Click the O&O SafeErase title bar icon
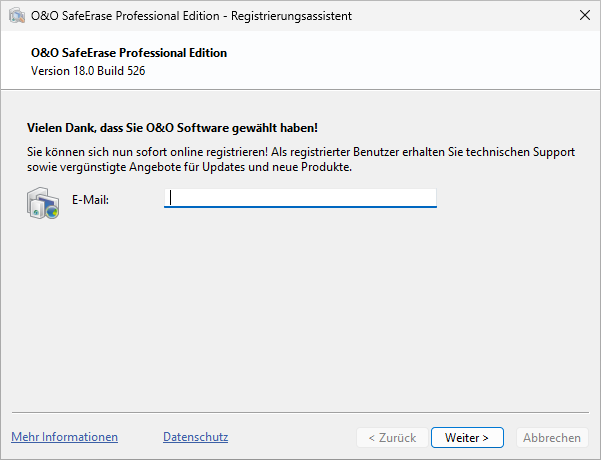The height and width of the screenshot is (460, 601). pyautogui.click(x=16, y=16)
